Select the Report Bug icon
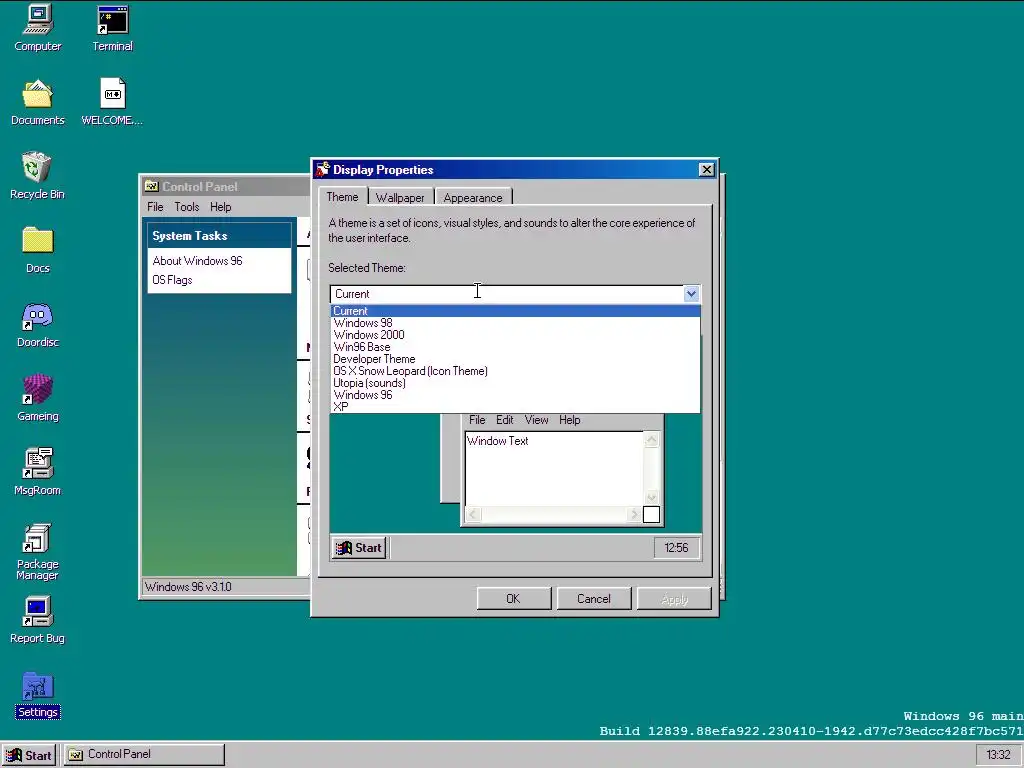This screenshot has width=1024, height=768. tap(37, 620)
